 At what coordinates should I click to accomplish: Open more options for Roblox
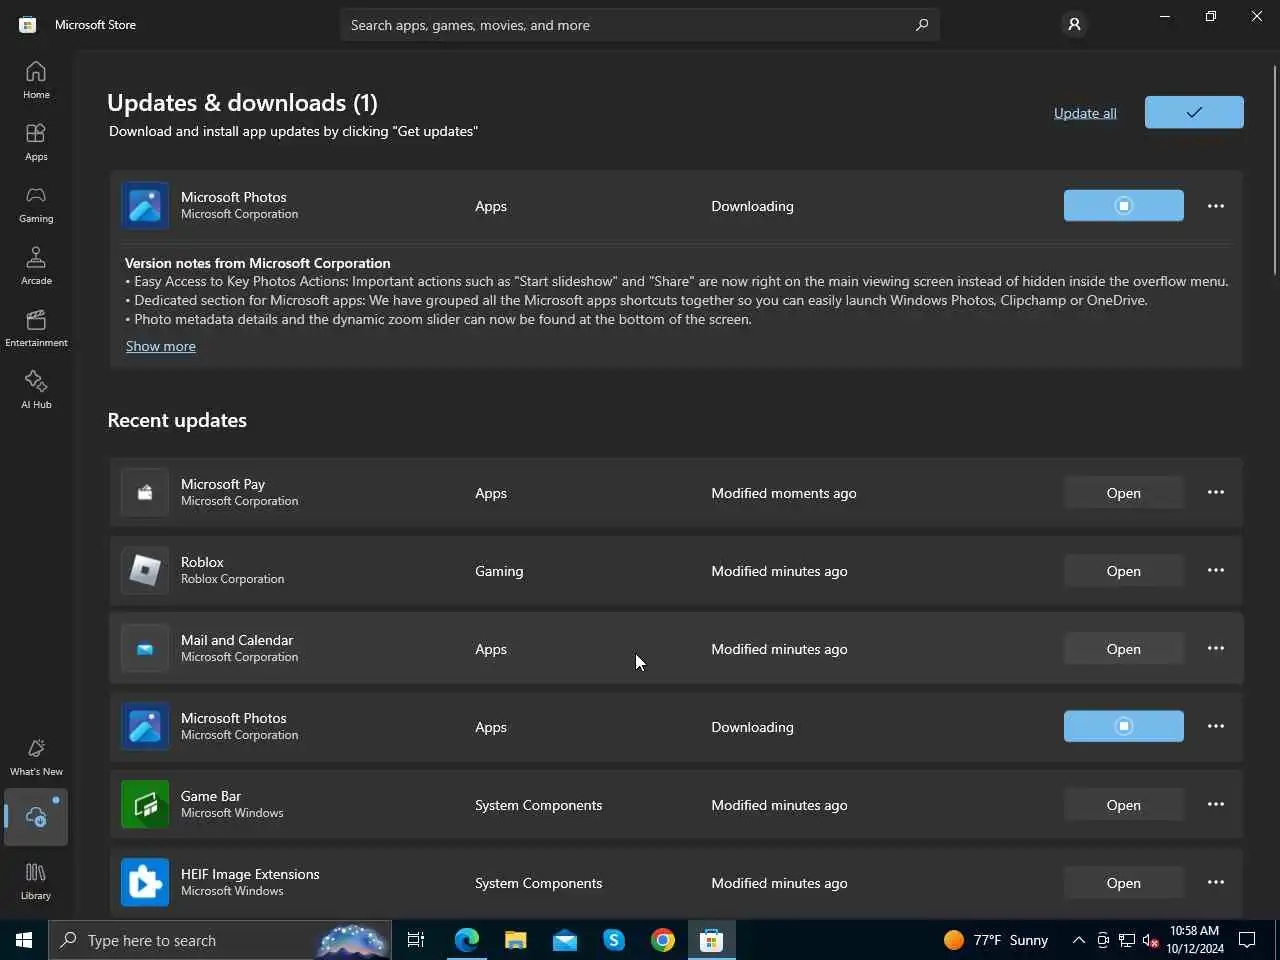pos(1216,571)
